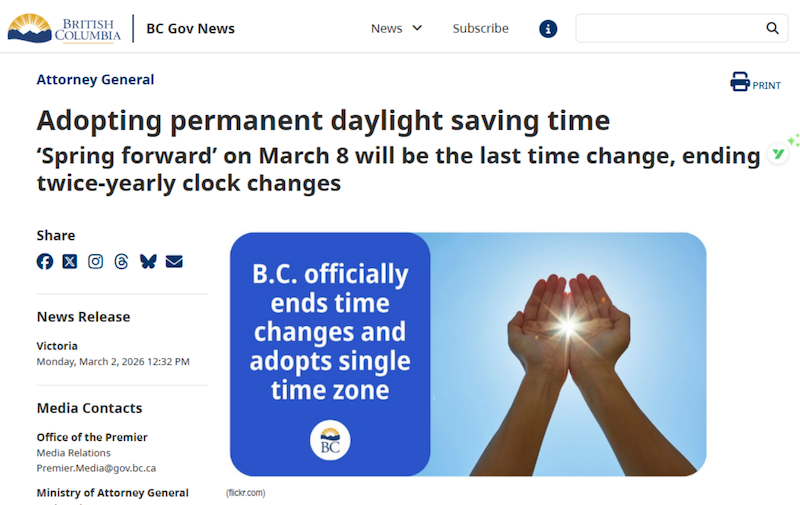
Task: Click the flickr.com image caption
Action: (x=246, y=493)
